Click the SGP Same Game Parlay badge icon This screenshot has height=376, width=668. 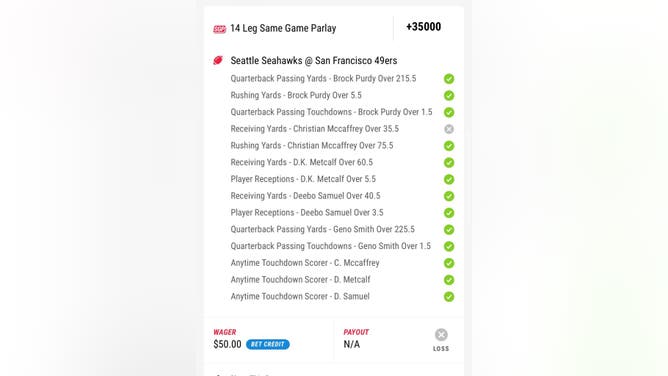pos(219,29)
